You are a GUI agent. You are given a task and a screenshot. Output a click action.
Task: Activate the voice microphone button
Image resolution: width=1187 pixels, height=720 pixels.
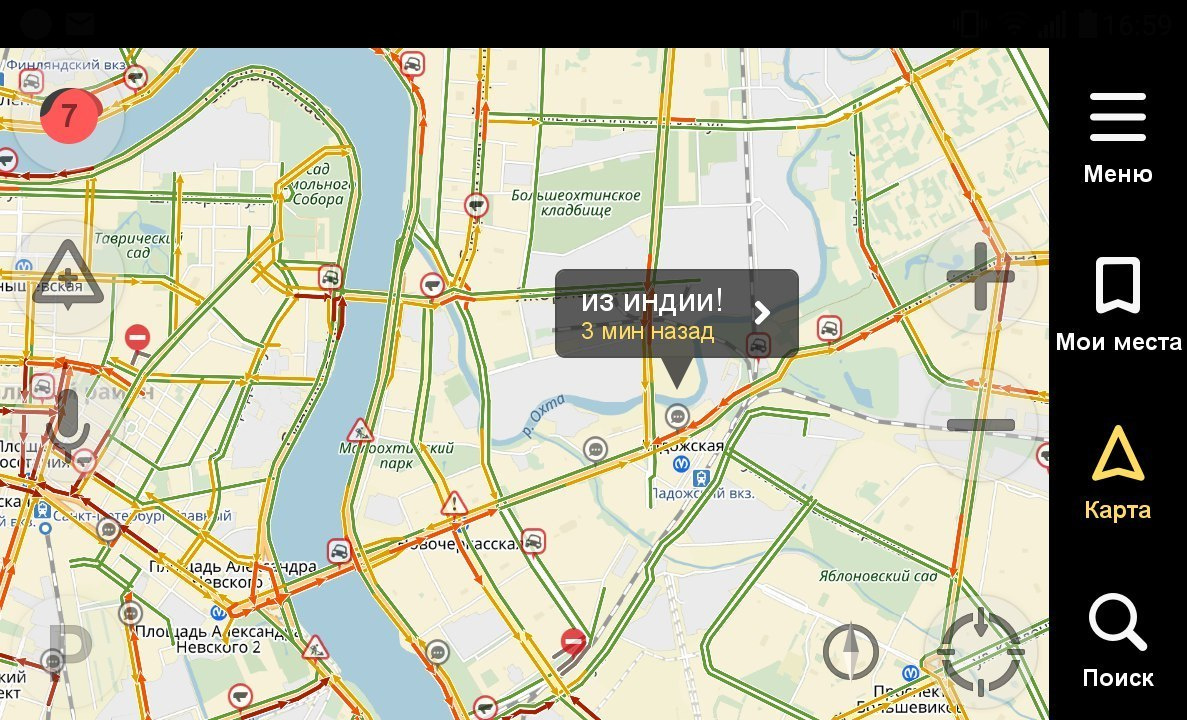68,426
